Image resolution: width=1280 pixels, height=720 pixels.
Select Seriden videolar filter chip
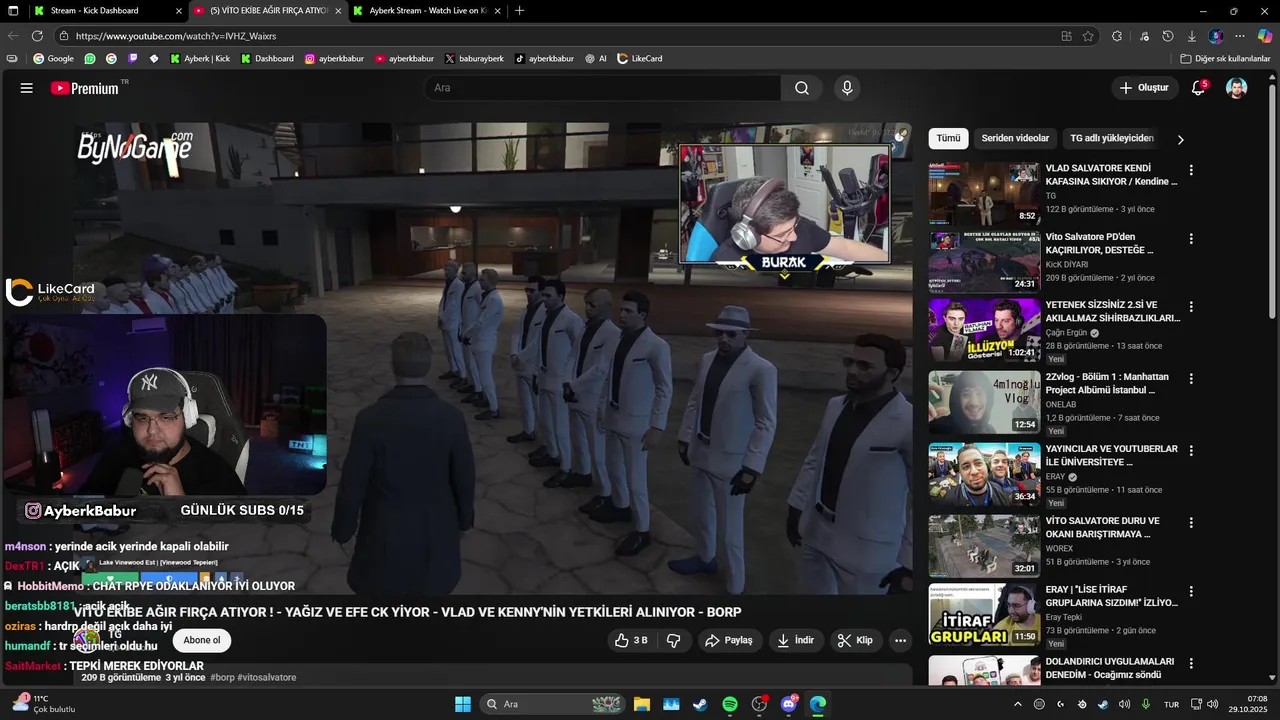click(x=1015, y=138)
